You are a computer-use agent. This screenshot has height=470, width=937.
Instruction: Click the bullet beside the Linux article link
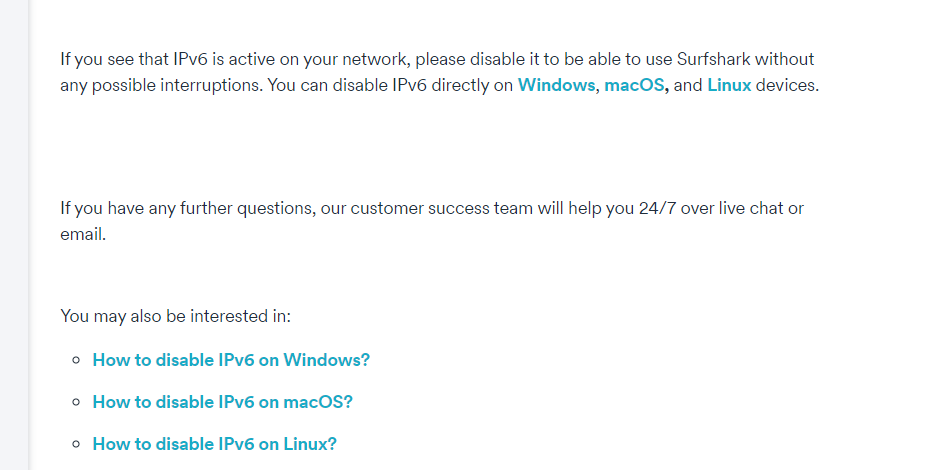coord(76,445)
